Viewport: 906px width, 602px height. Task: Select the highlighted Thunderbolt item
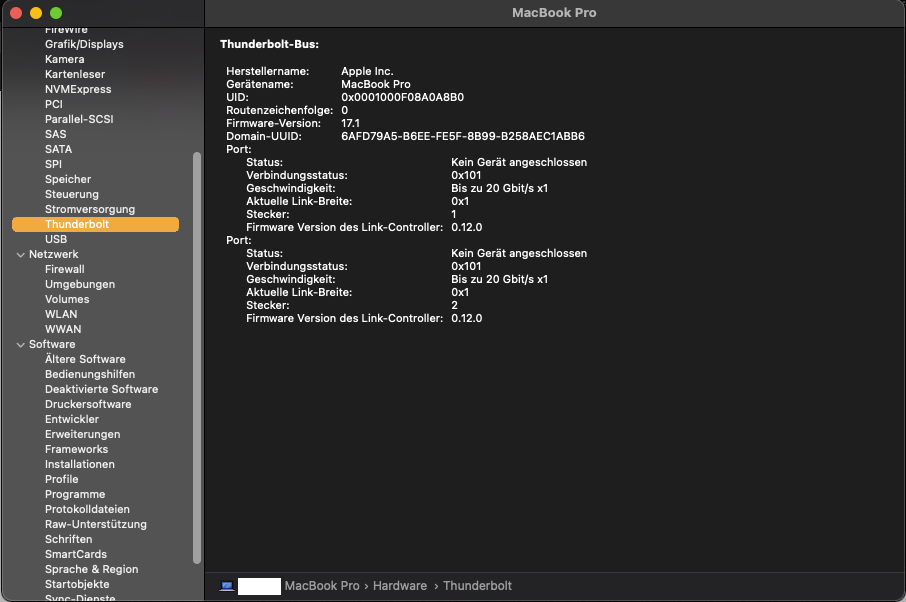tap(95, 225)
